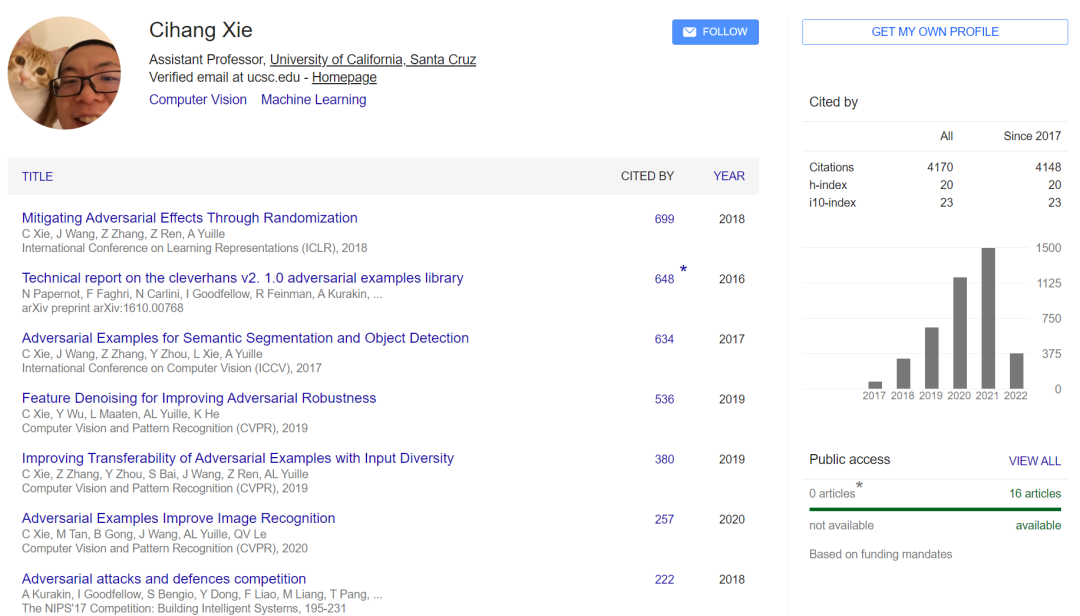
Task: Open Cihang Xie's profile photo
Action: [x=65, y=73]
